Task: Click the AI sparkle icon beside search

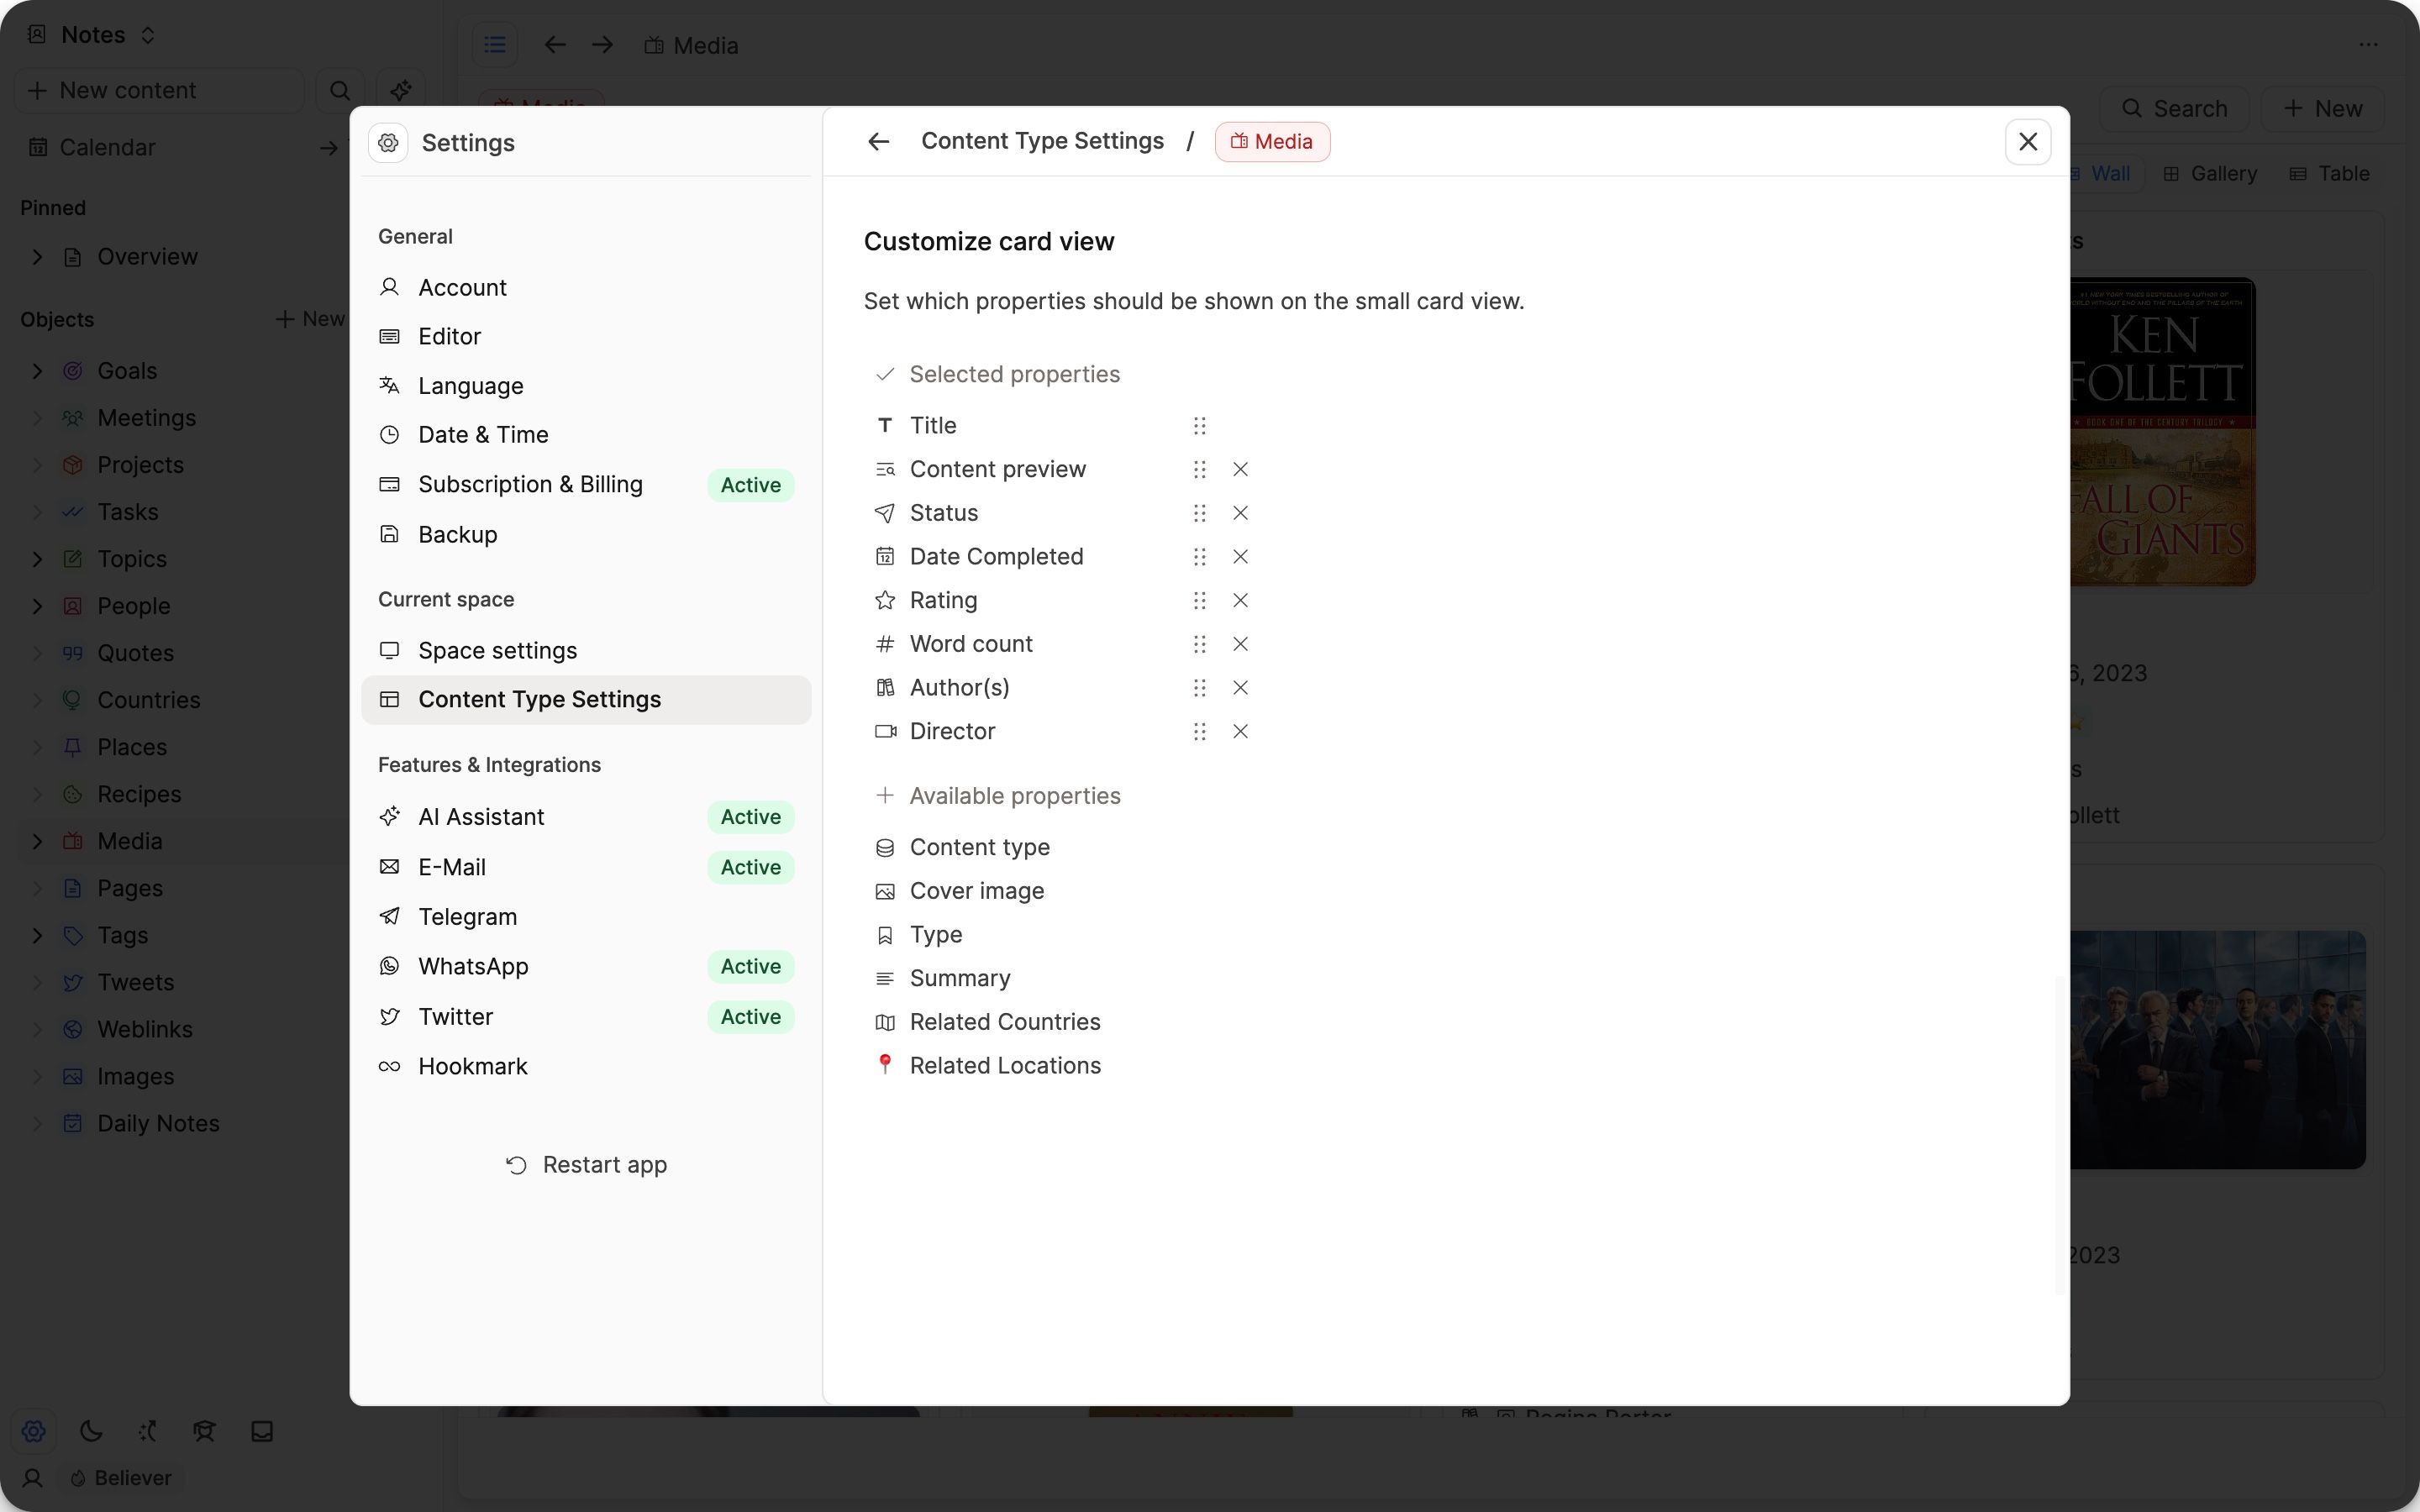Action: coord(400,90)
